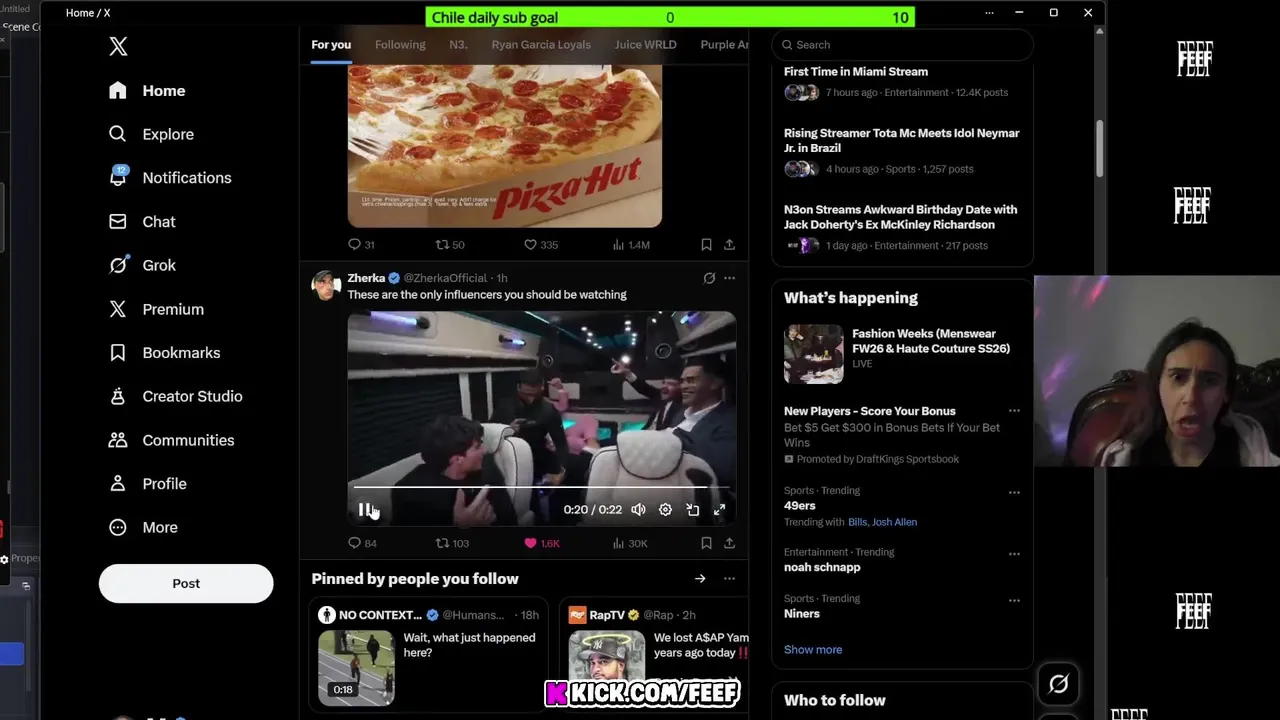Open noah schnapp trend options
This screenshot has width=1280, height=720.
point(1014,553)
